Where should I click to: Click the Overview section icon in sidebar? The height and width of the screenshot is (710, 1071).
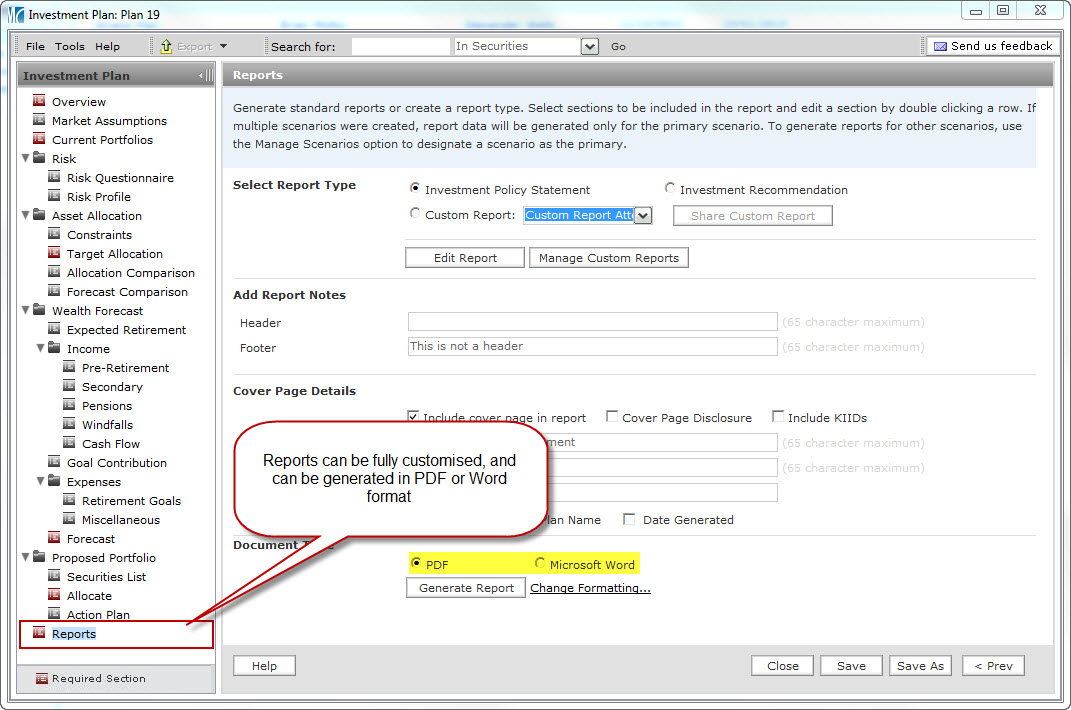click(39, 101)
